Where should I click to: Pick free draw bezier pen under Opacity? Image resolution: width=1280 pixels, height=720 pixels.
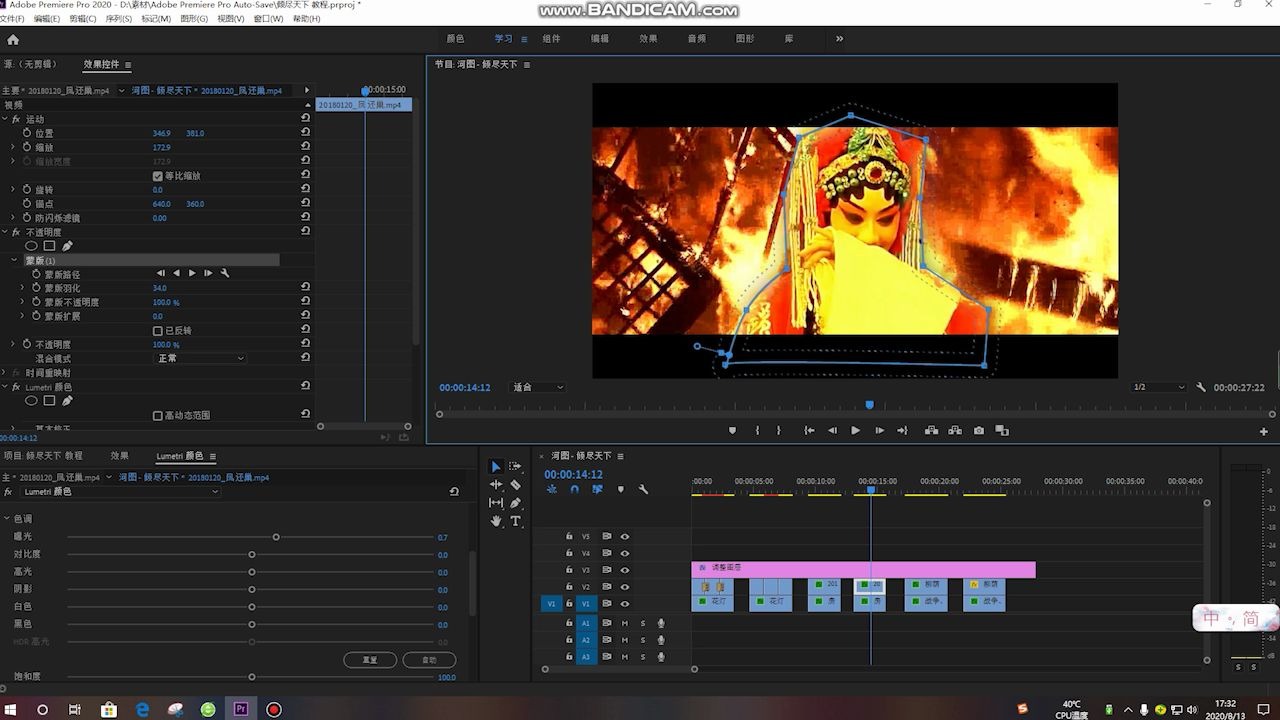point(67,245)
